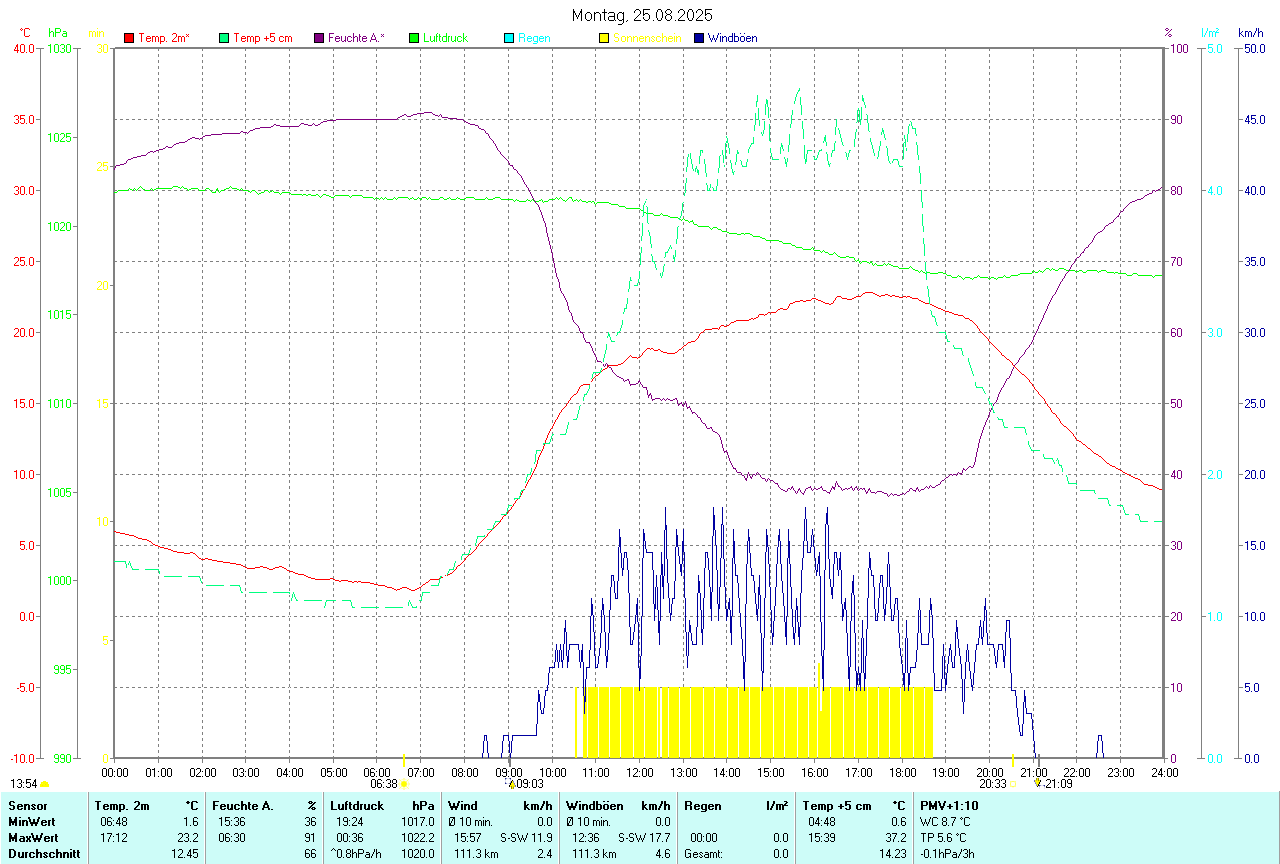Select the Temp. 2m column header in table

point(122,805)
